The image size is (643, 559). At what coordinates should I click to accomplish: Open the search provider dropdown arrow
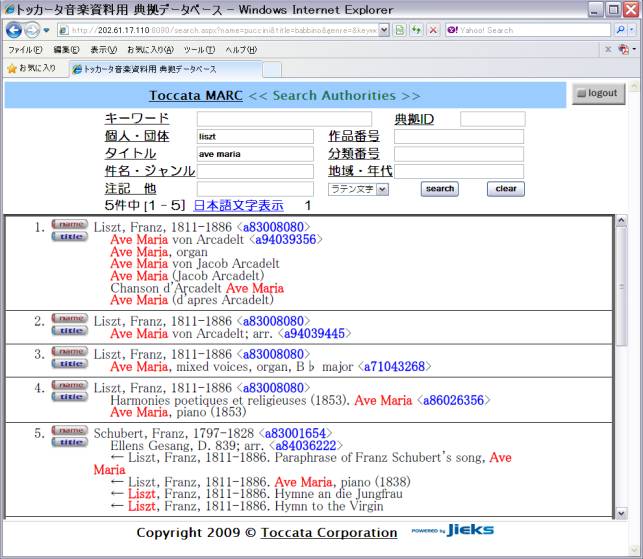tap(632, 30)
